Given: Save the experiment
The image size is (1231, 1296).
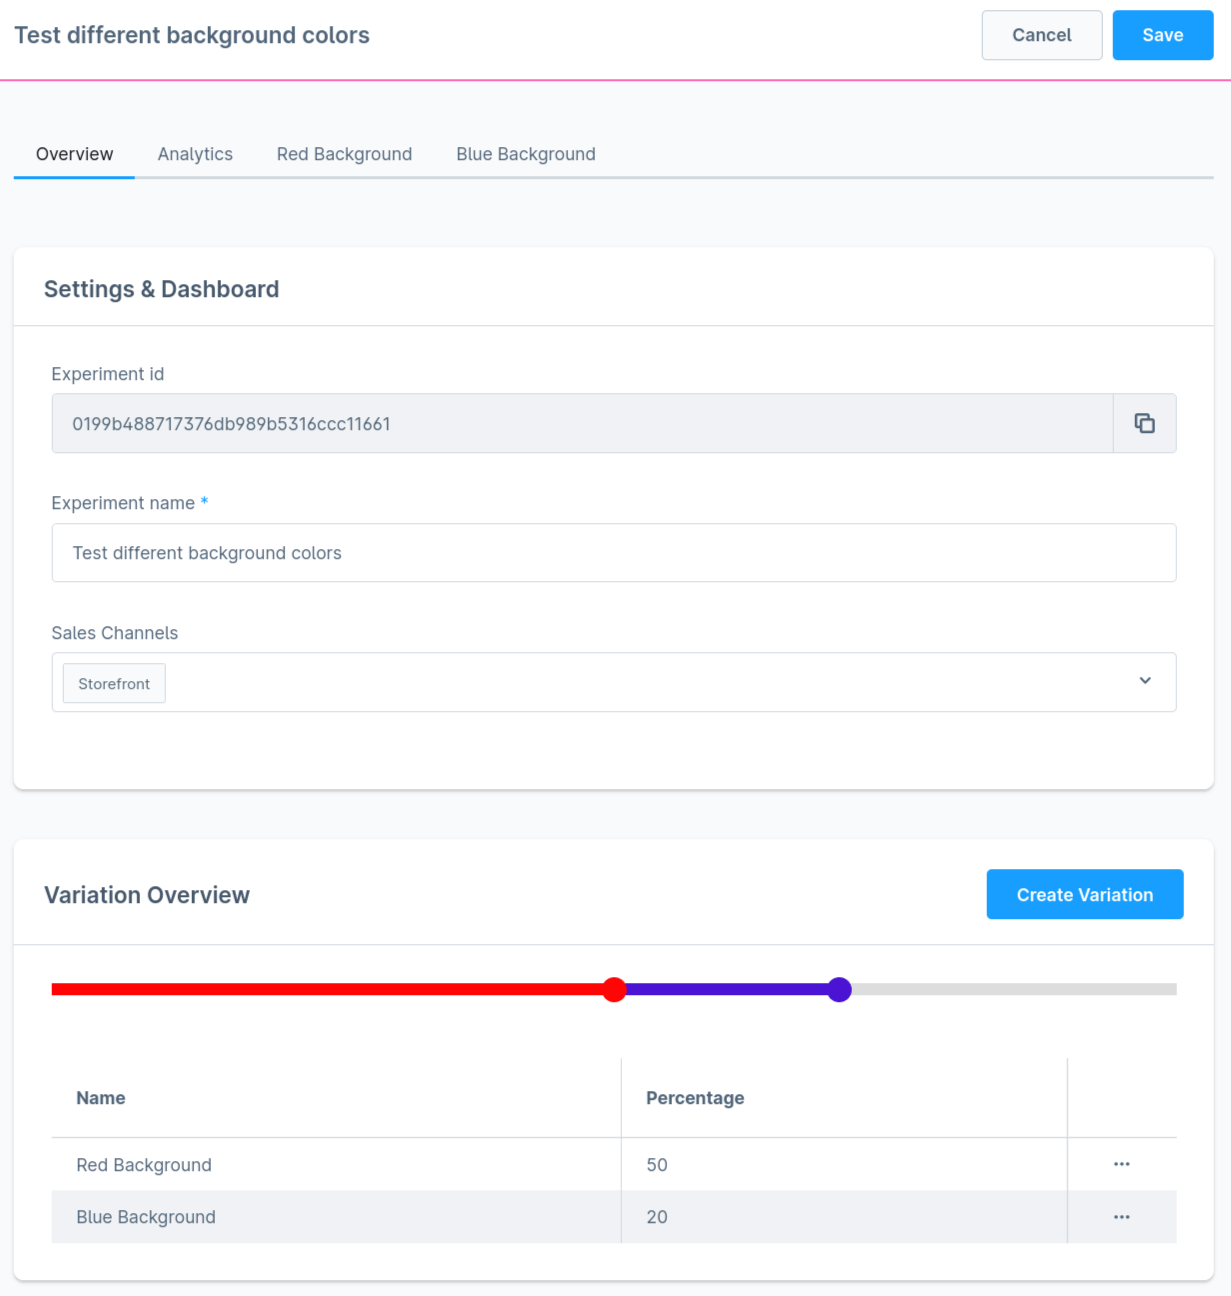Looking at the screenshot, I should (1163, 35).
